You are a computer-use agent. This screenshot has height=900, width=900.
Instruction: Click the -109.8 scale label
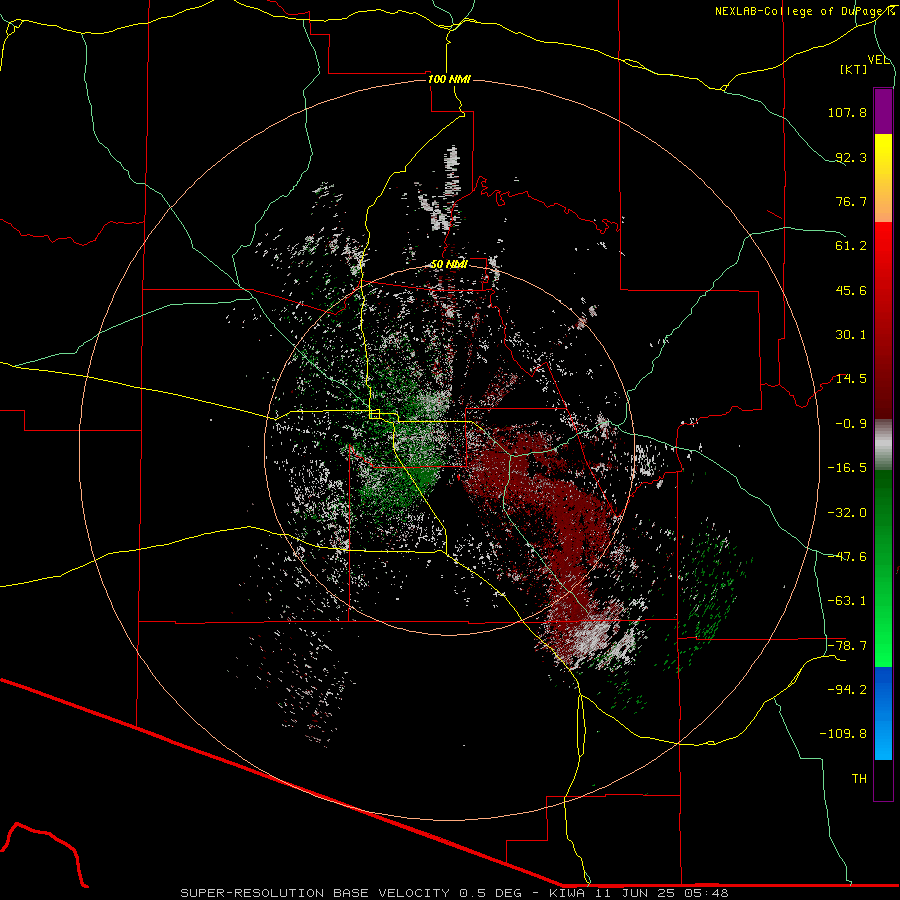(844, 734)
